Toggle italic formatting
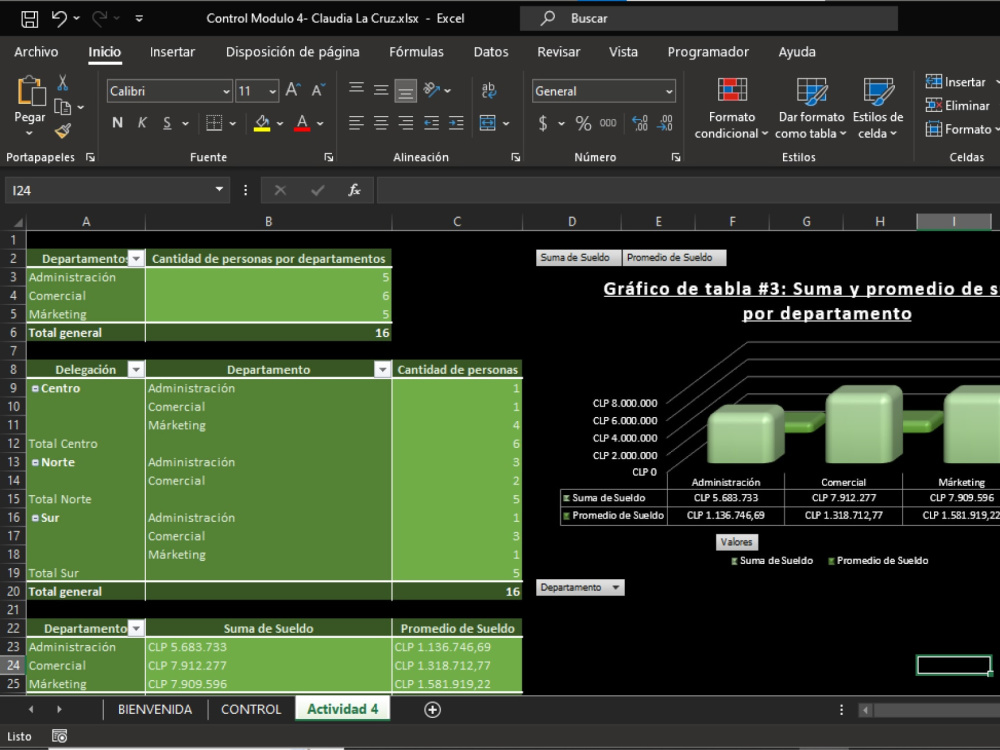Screen dimensions: 1000x750 (142, 123)
